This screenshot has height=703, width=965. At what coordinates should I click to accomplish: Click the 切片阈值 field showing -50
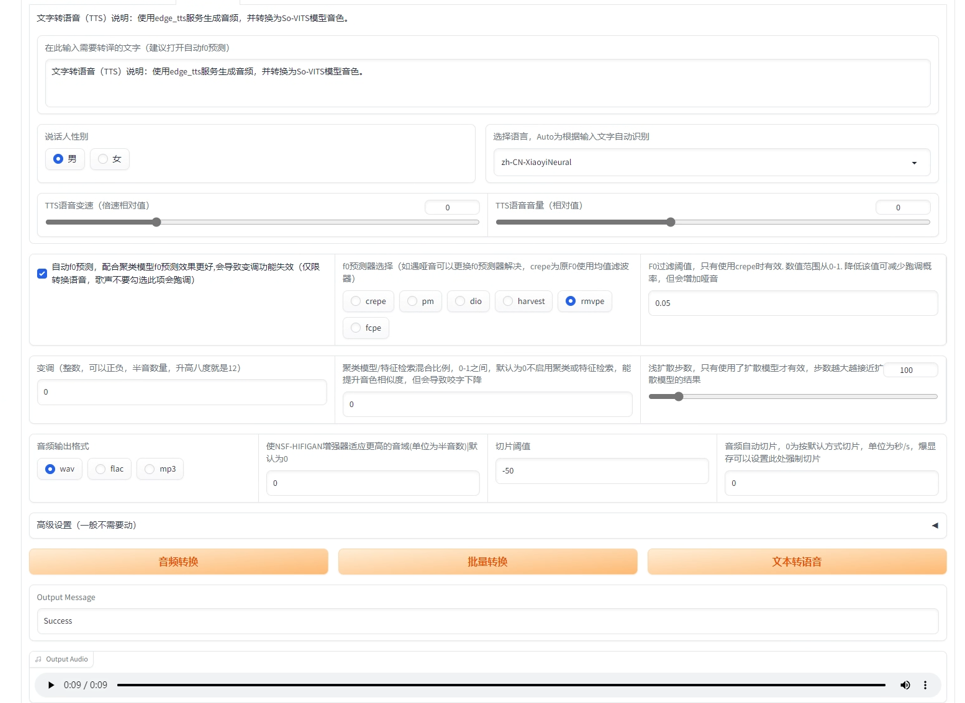tap(602, 471)
